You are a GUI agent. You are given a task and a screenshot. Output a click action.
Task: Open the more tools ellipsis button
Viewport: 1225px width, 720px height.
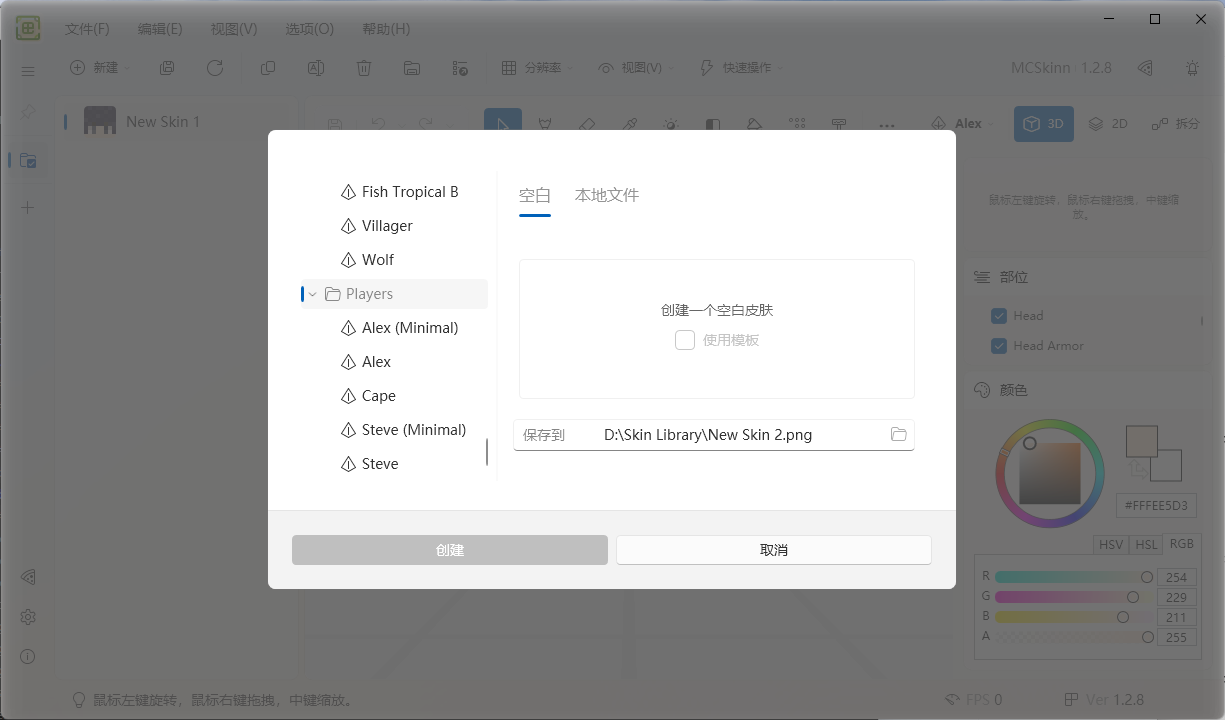[x=886, y=125]
